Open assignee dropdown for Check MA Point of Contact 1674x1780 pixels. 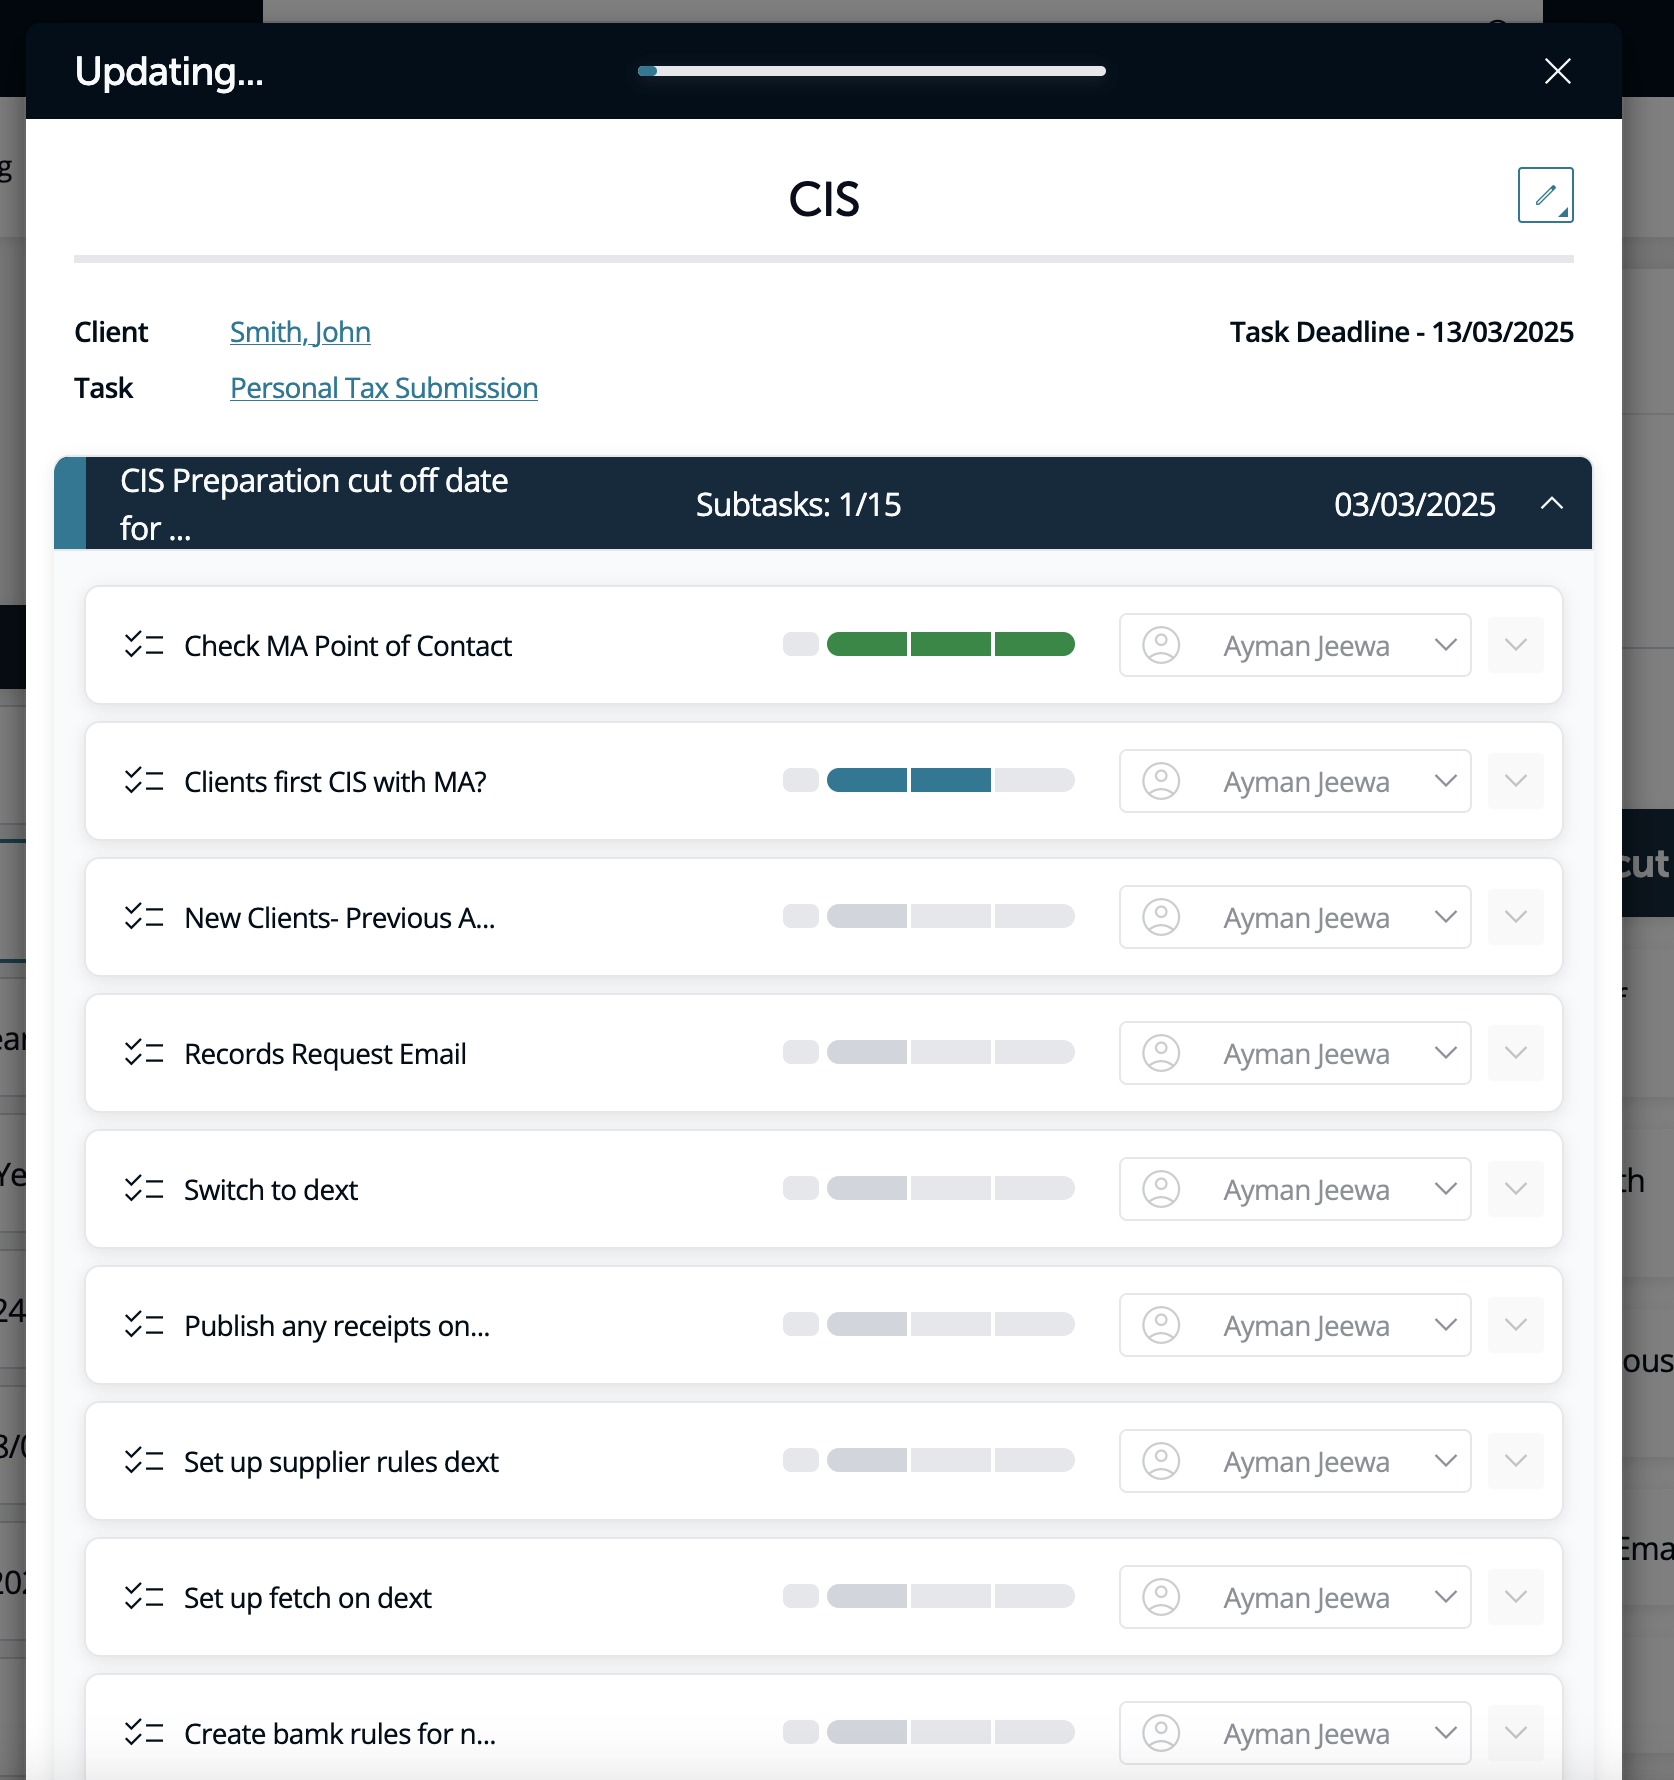(x=1295, y=645)
